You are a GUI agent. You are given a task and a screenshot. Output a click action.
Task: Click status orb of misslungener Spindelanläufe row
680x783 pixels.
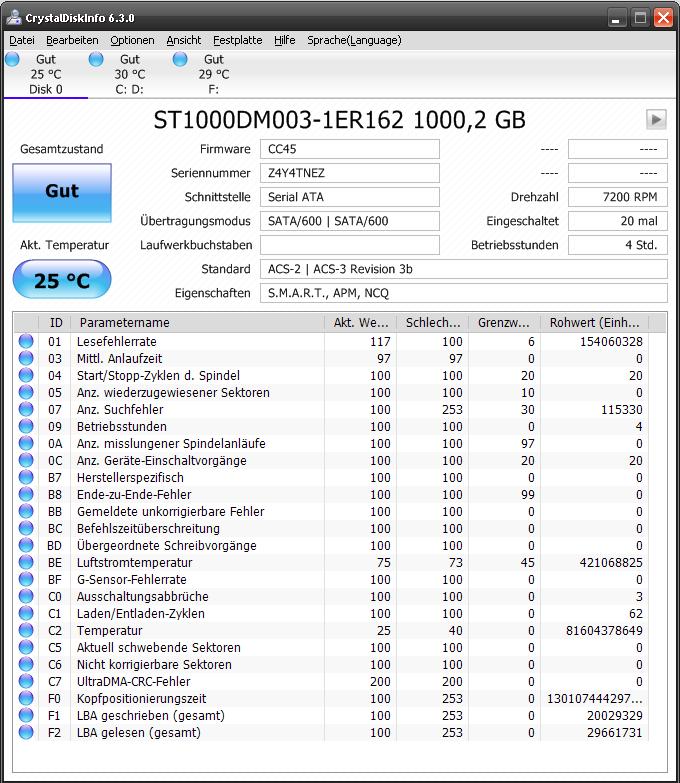(26, 443)
